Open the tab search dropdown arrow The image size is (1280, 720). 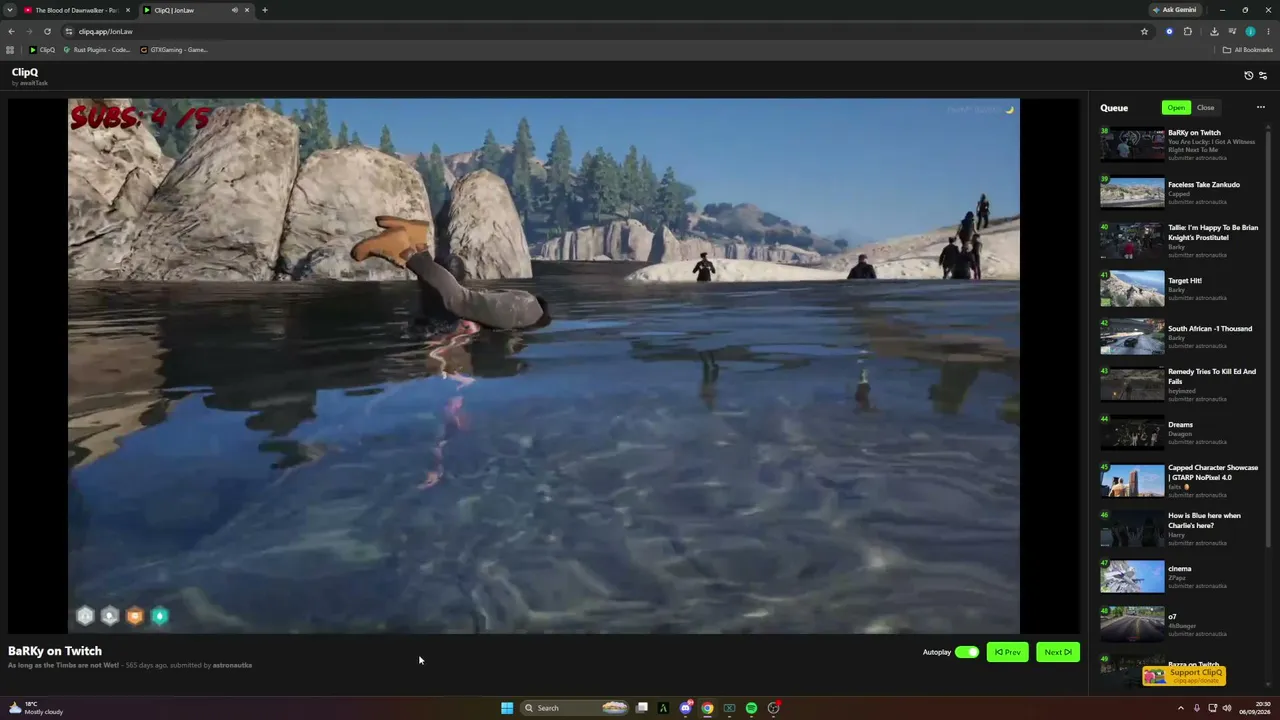tap(10, 10)
